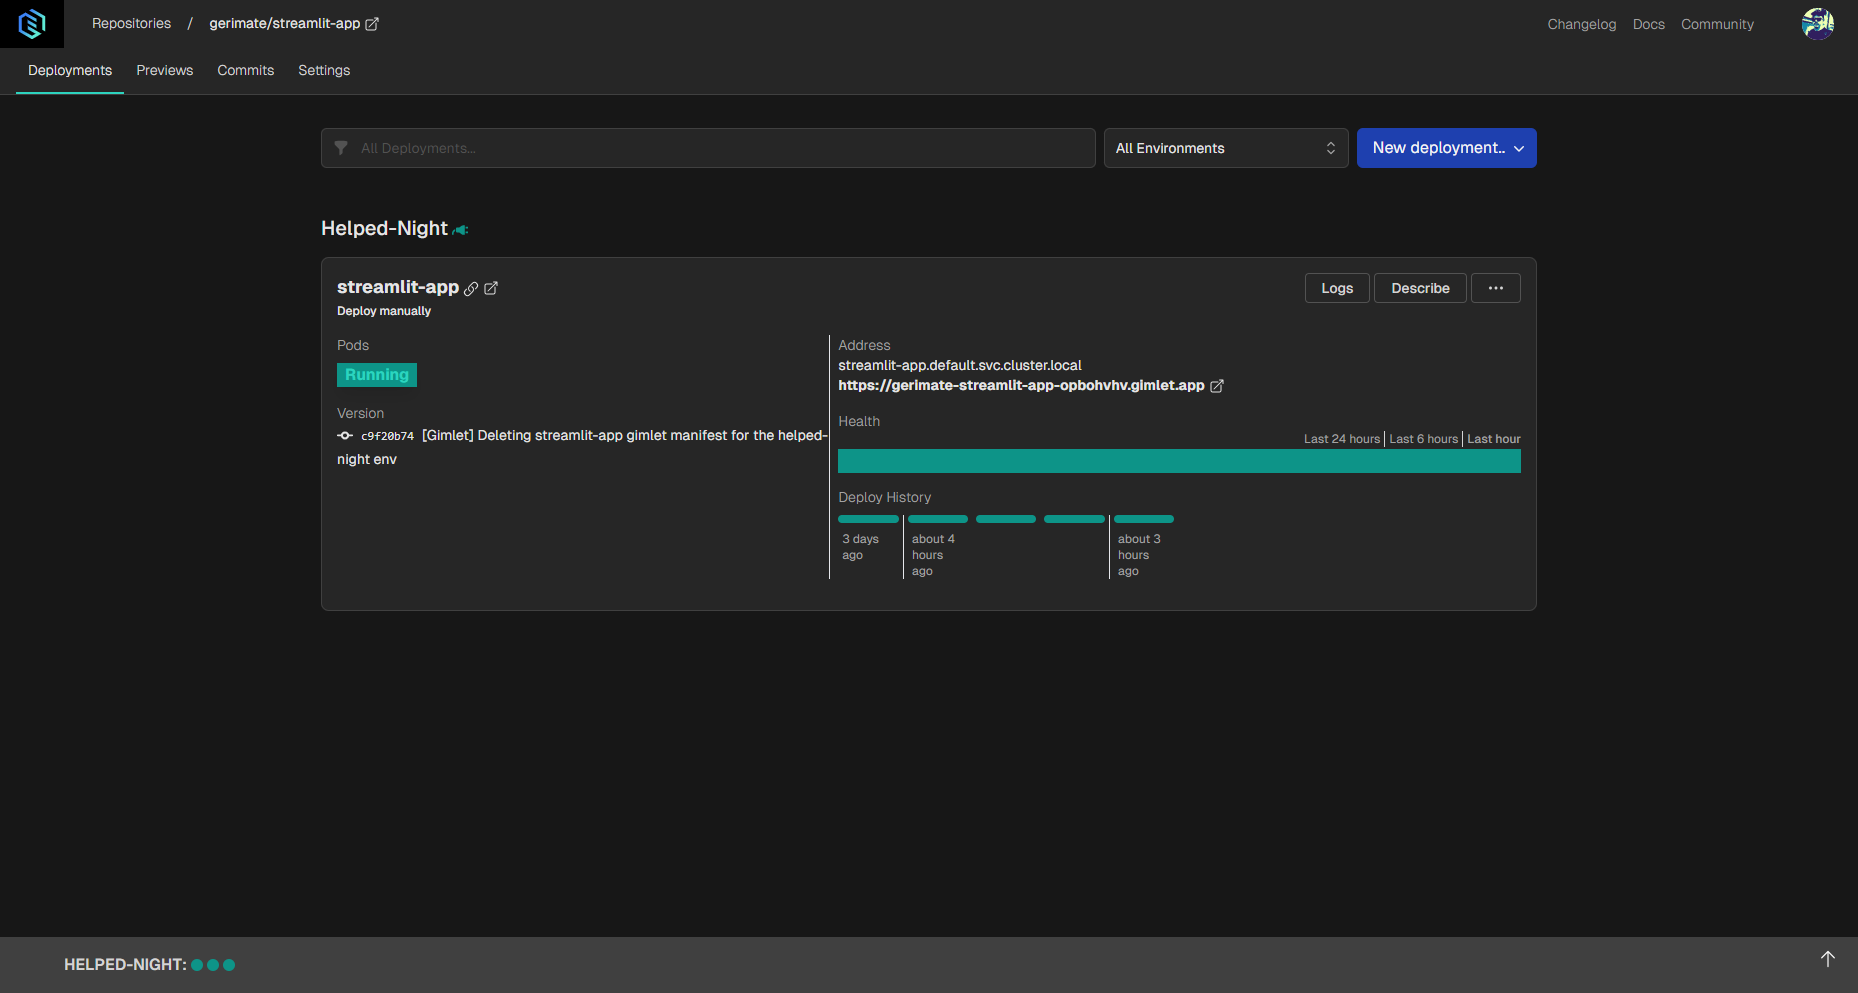The image size is (1858, 993).
Task: Click third status dot in HELPED-NIGHT footer
Action: point(229,965)
